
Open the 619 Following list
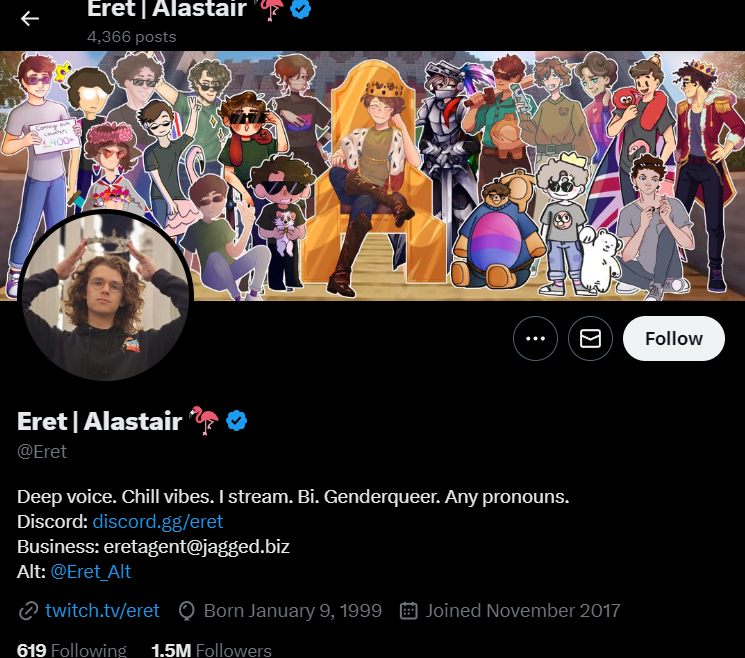point(72,650)
